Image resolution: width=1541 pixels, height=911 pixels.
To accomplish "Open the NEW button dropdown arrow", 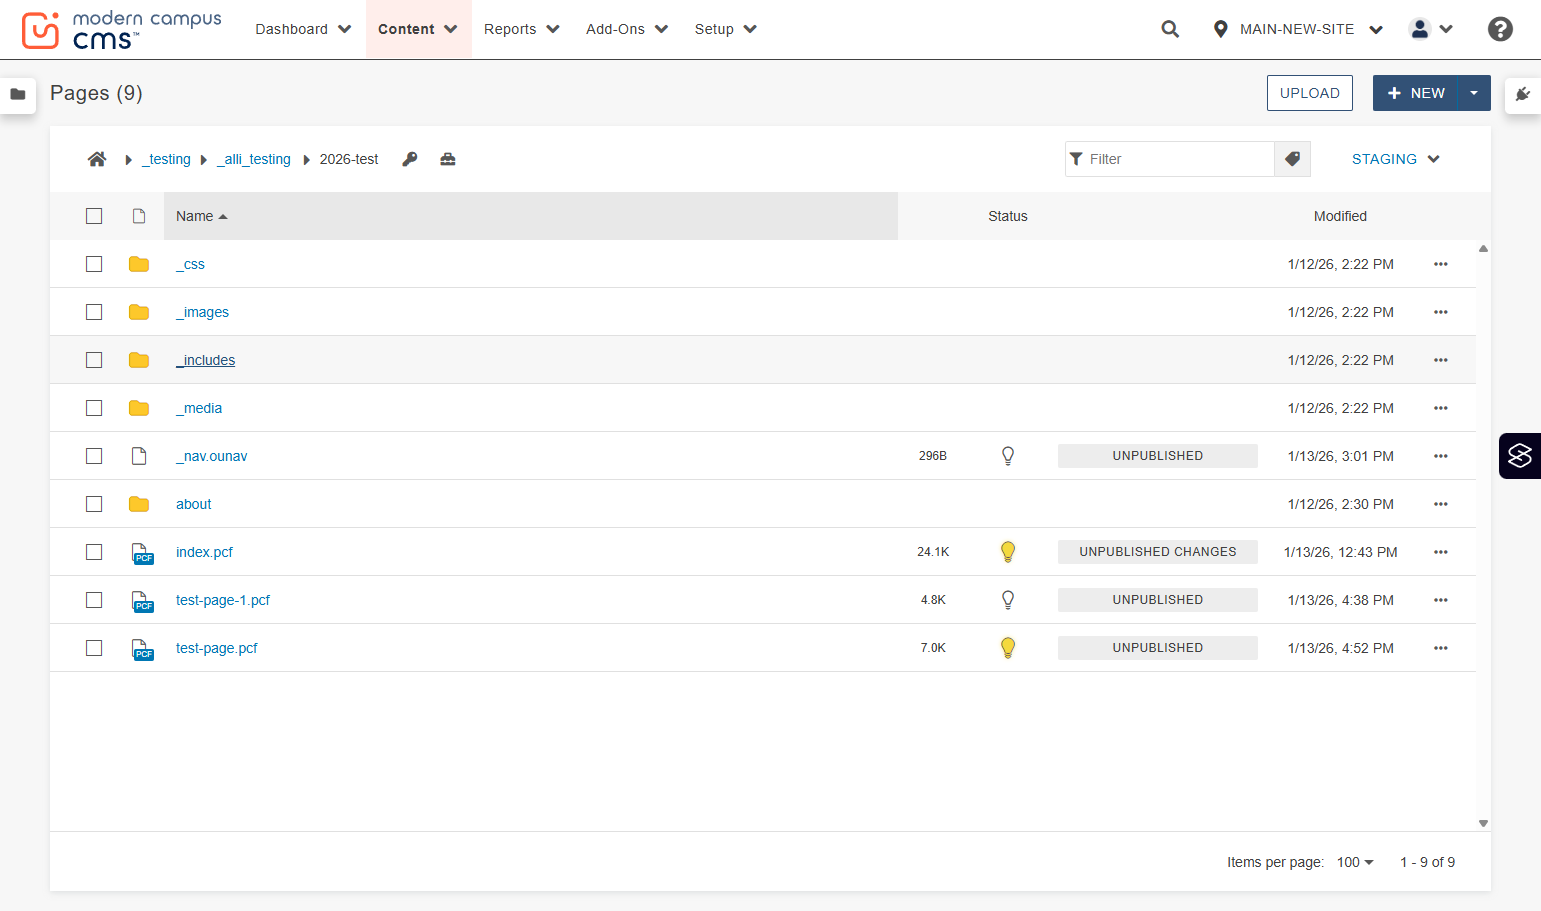I will click(x=1474, y=93).
